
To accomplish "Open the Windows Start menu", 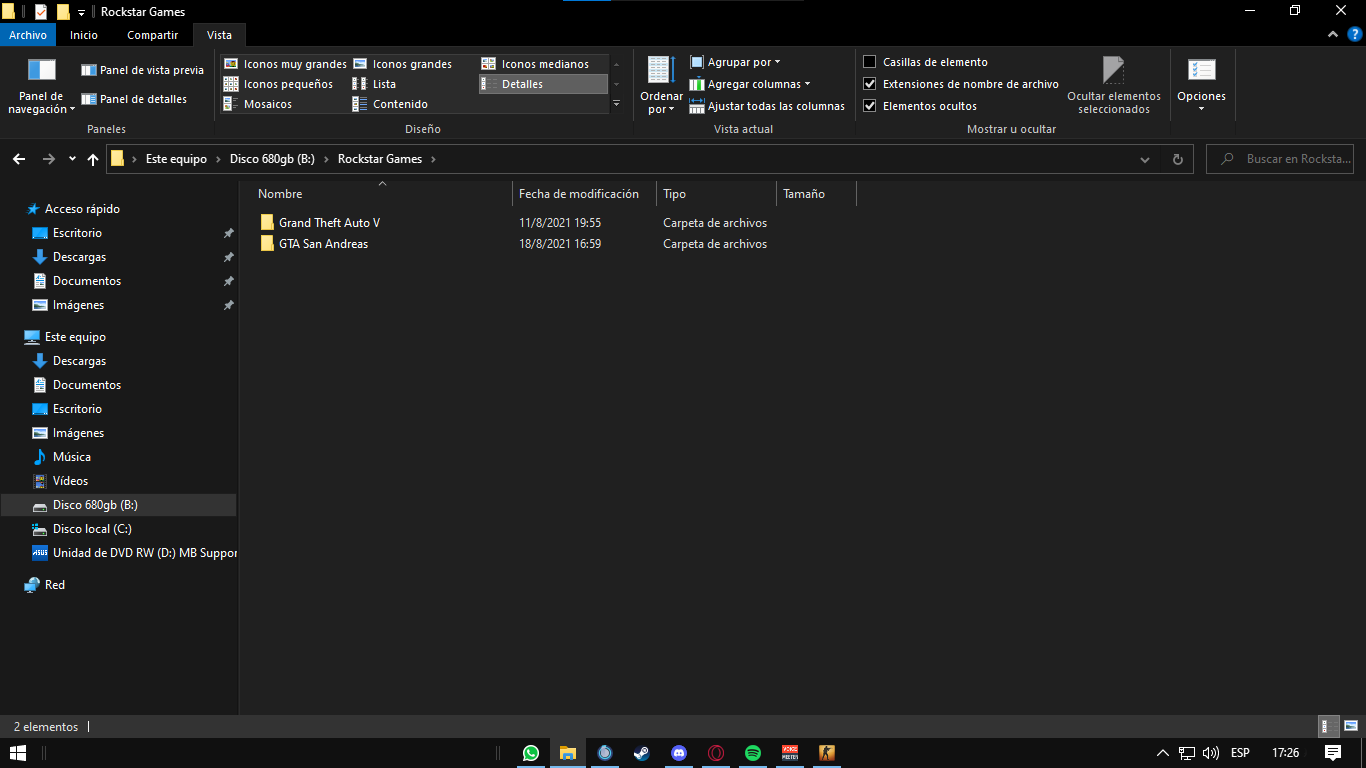I will click(18, 753).
